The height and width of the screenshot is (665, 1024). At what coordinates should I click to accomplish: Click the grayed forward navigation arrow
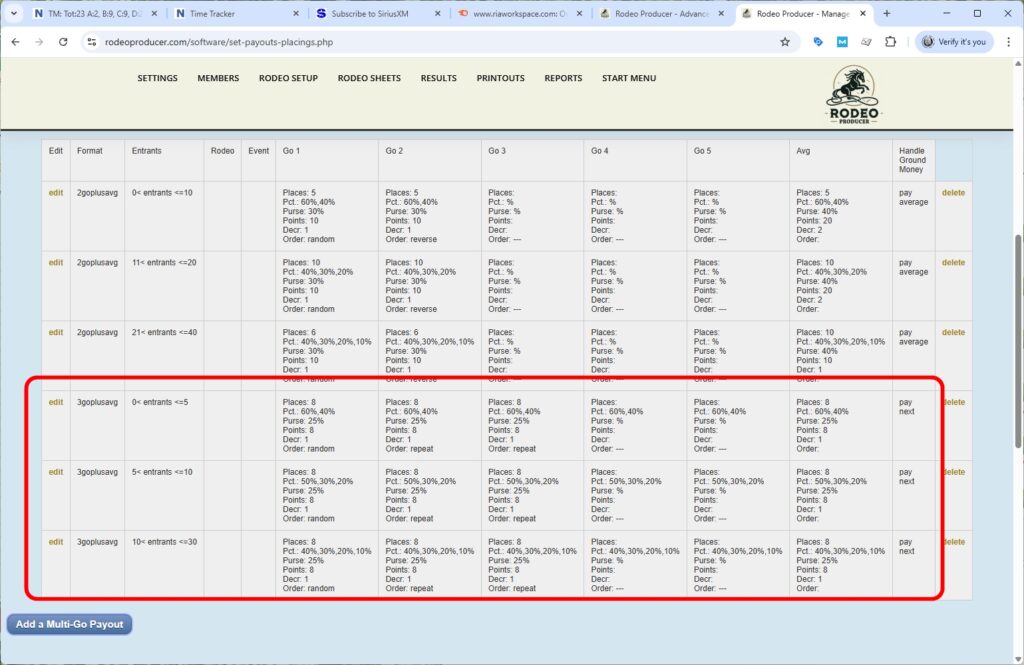[40, 43]
